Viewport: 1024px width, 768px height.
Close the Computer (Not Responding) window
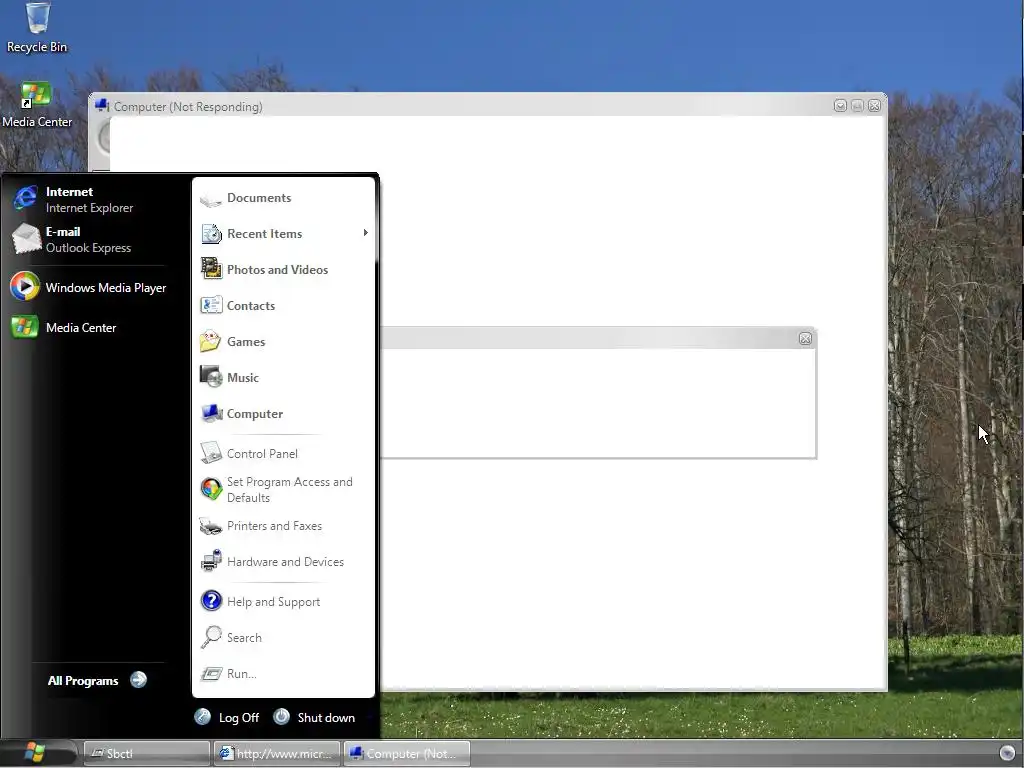click(874, 106)
